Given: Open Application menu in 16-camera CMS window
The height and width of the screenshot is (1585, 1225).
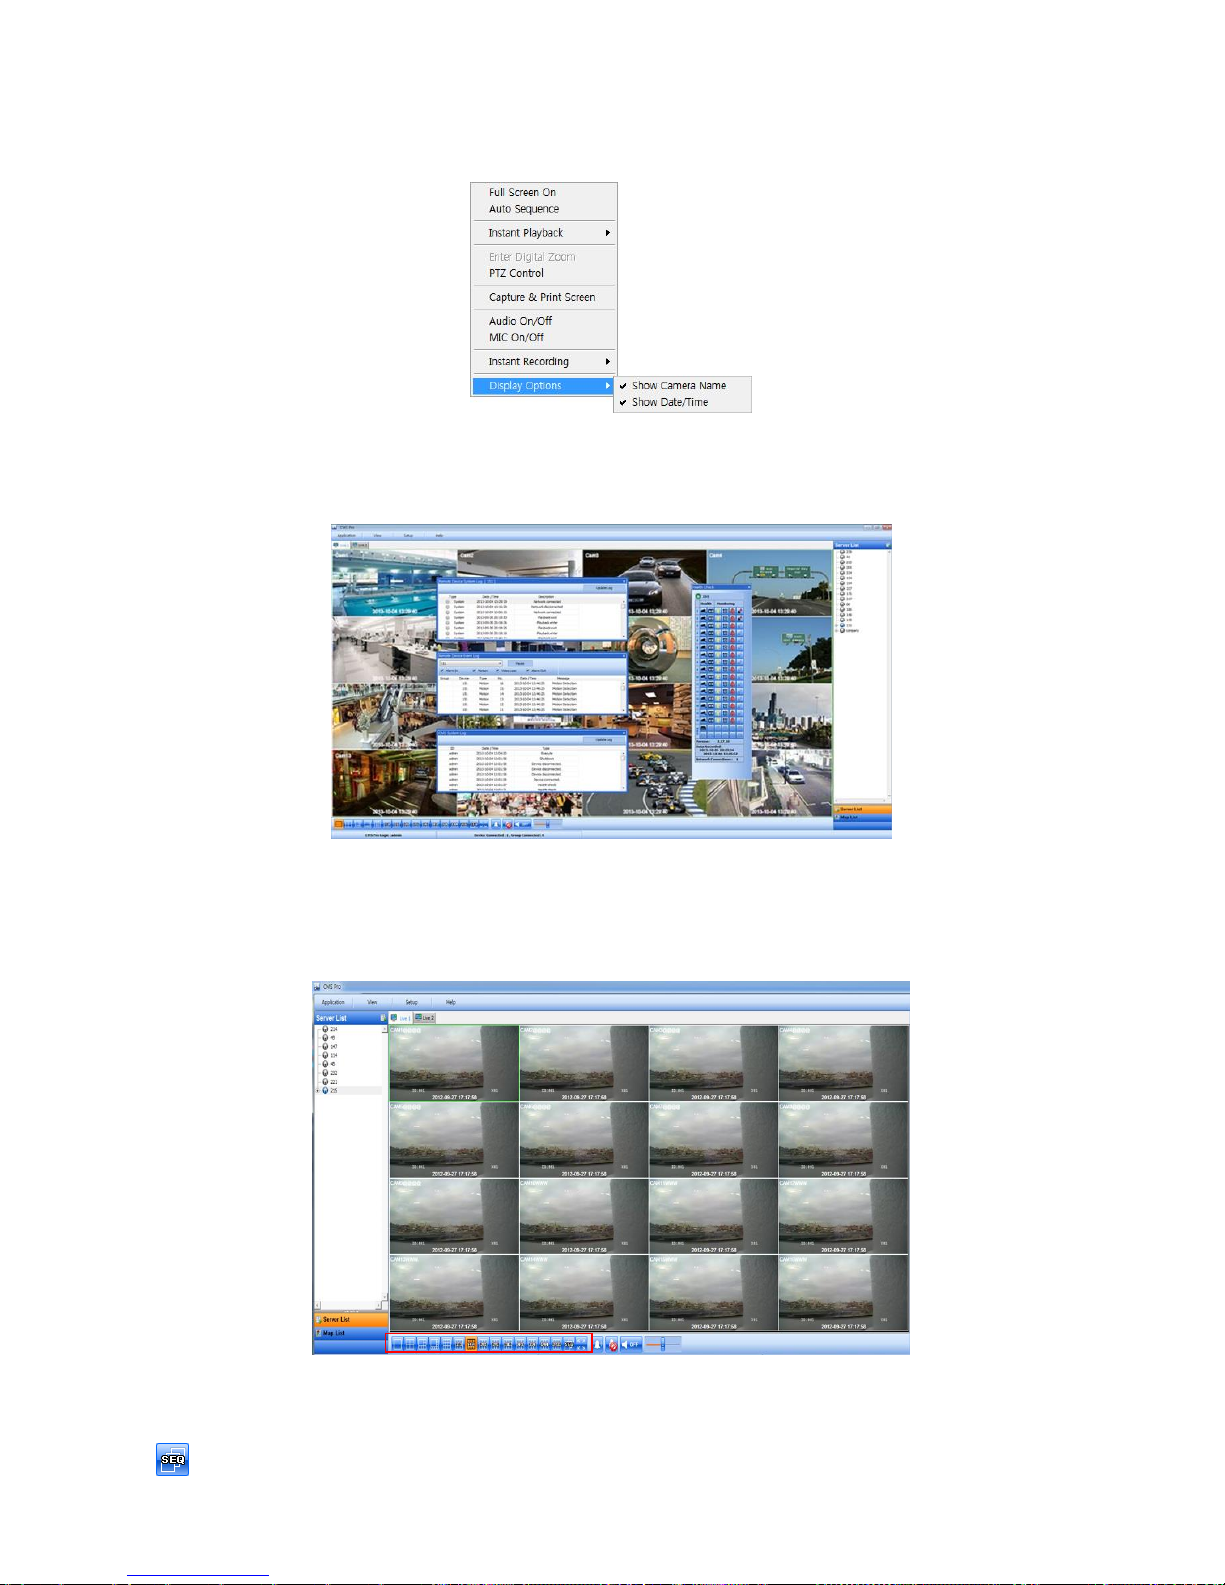Looking at the screenshot, I should [x=333, y=1002].
